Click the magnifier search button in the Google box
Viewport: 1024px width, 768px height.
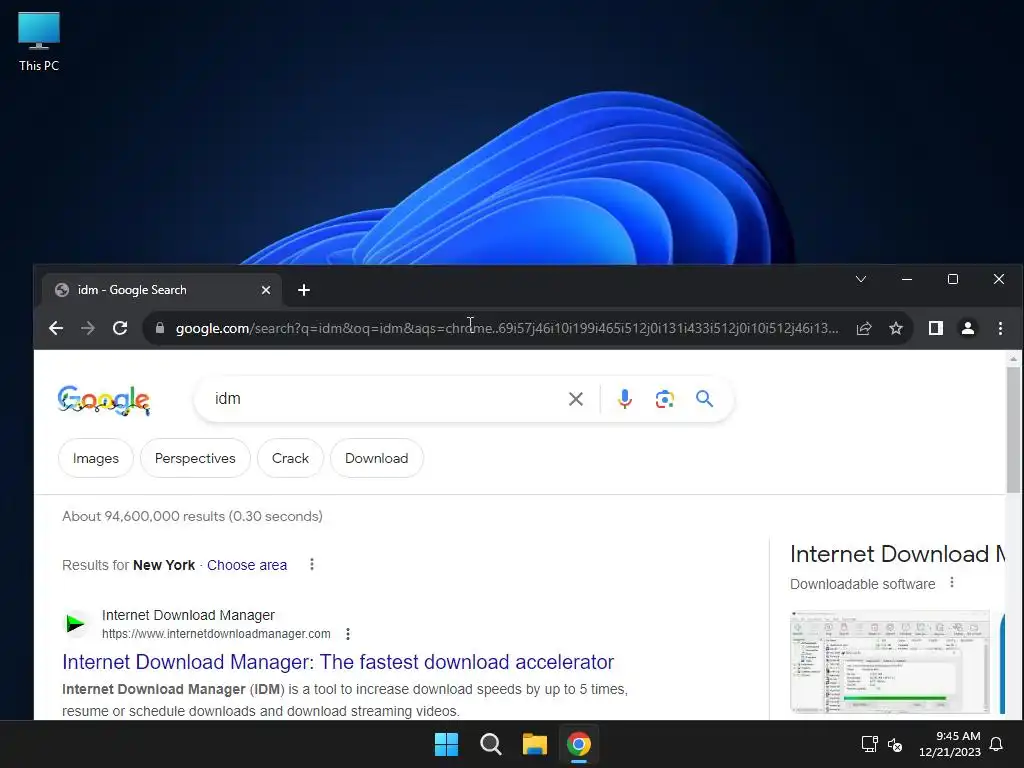coord(704,398)
